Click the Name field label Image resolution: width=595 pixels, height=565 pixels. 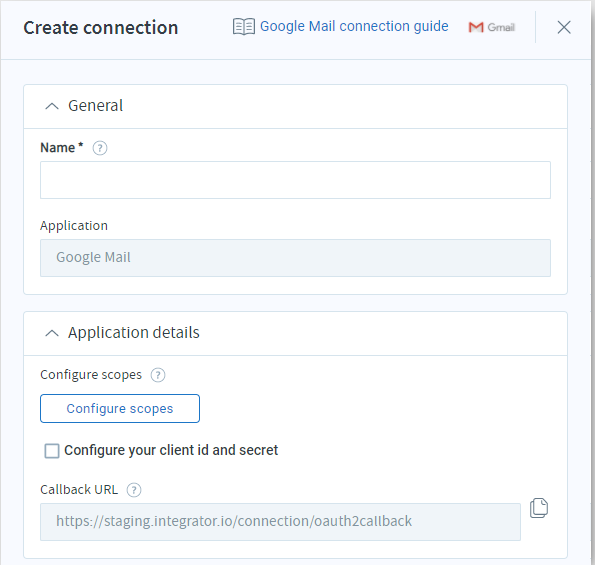[61, 148]
